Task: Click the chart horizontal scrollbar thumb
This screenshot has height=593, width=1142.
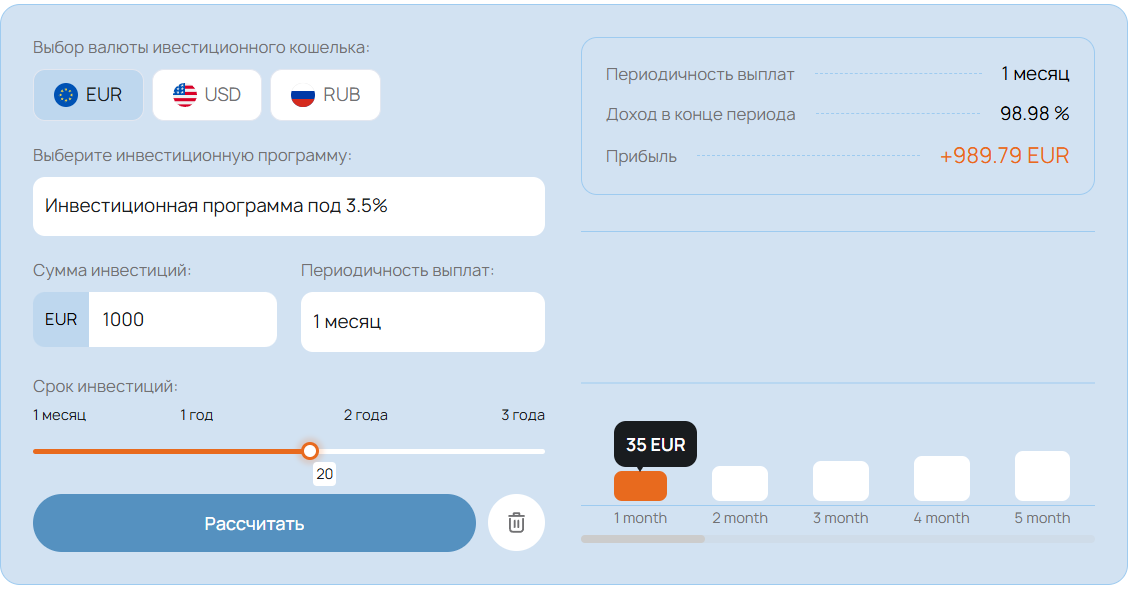Action: (x=643, y=539)
